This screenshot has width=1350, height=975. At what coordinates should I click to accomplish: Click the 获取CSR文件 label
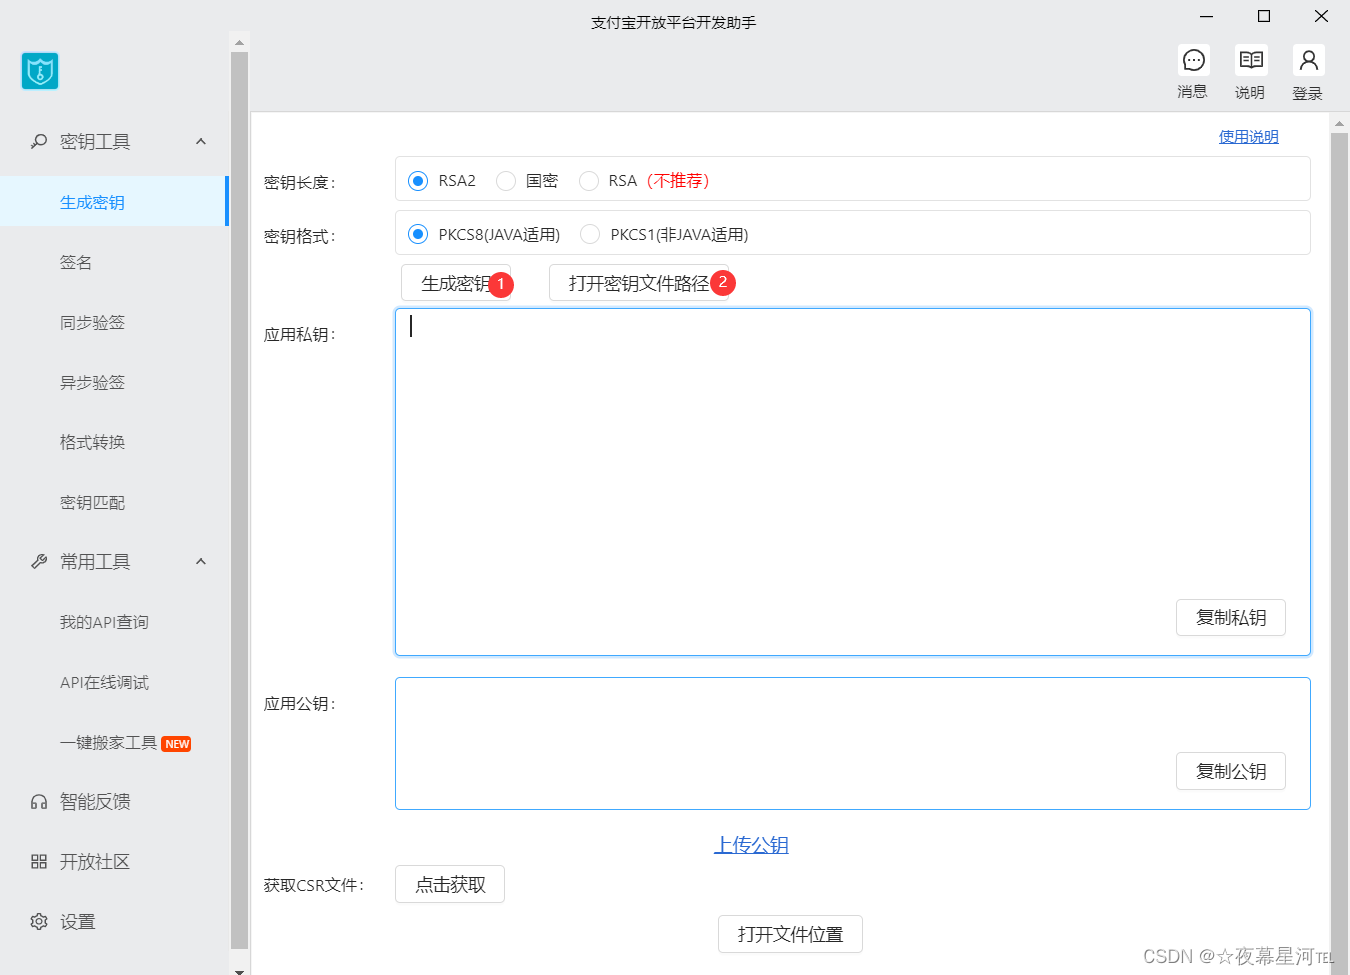click(314, 885)
